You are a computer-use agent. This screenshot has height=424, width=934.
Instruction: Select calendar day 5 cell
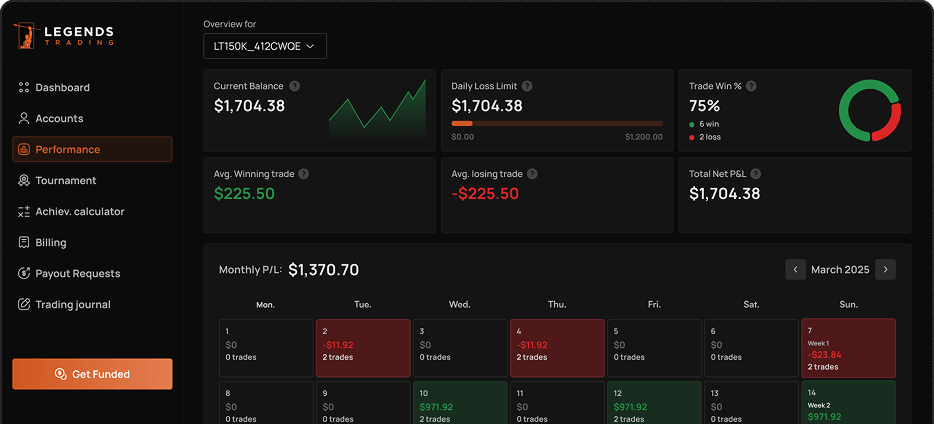click(x=655, y=348)
